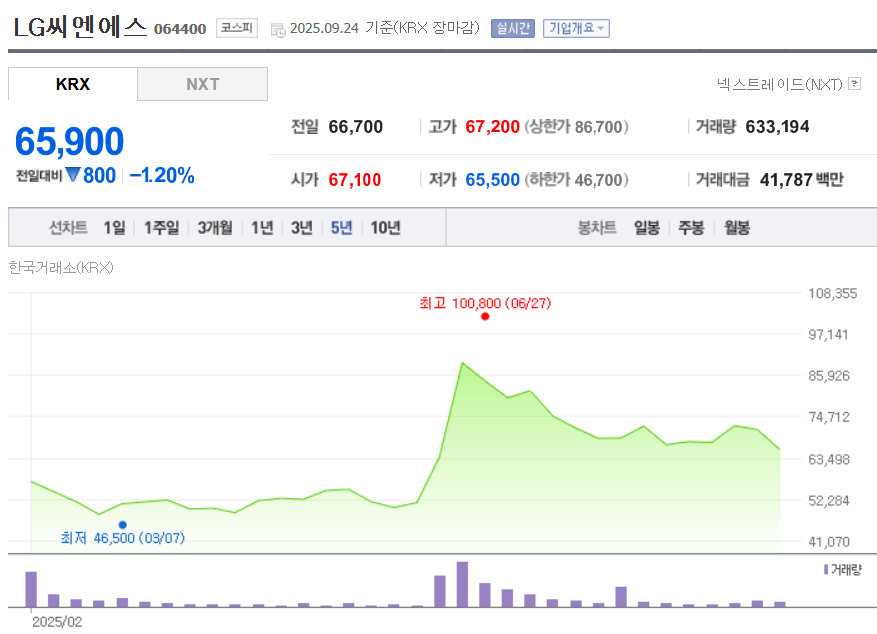Image resolution: width=877 pixels, height=634 pixels.
Task: Click the lower limit 하한가 46,700 text
Action: tap(576, 179)
